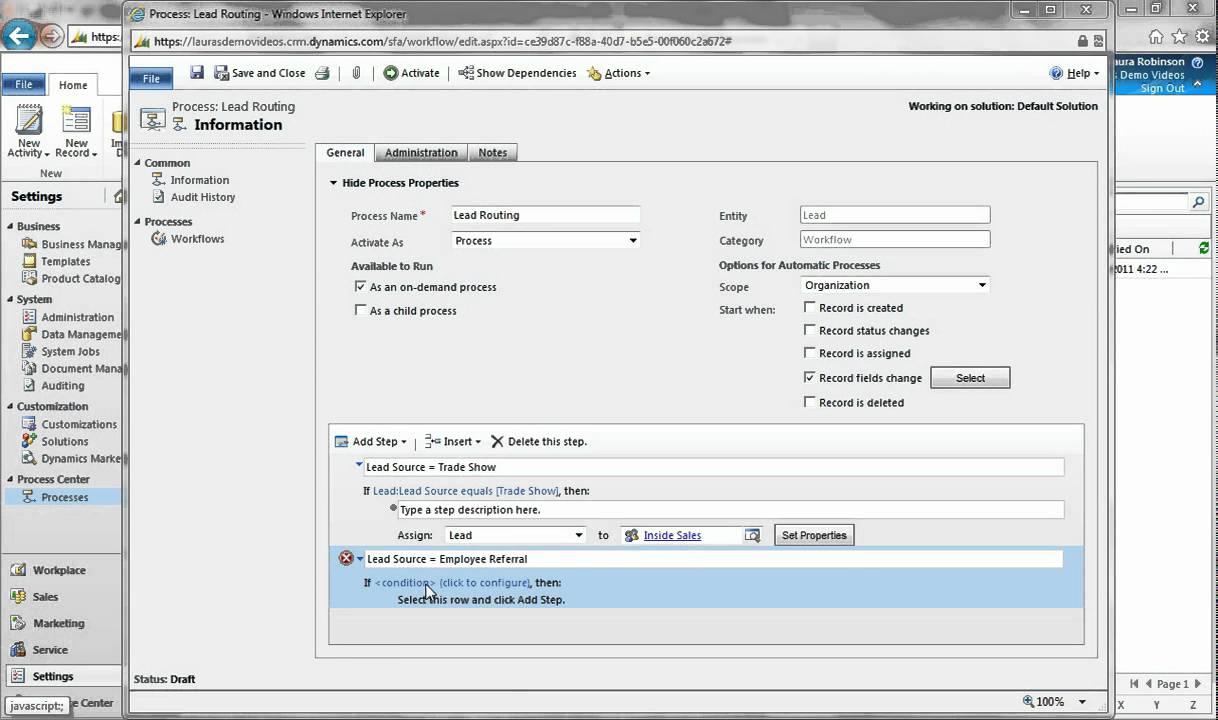Uncheck Record fields change
The width and height of the screenshot is (1218, 720).
810,377
